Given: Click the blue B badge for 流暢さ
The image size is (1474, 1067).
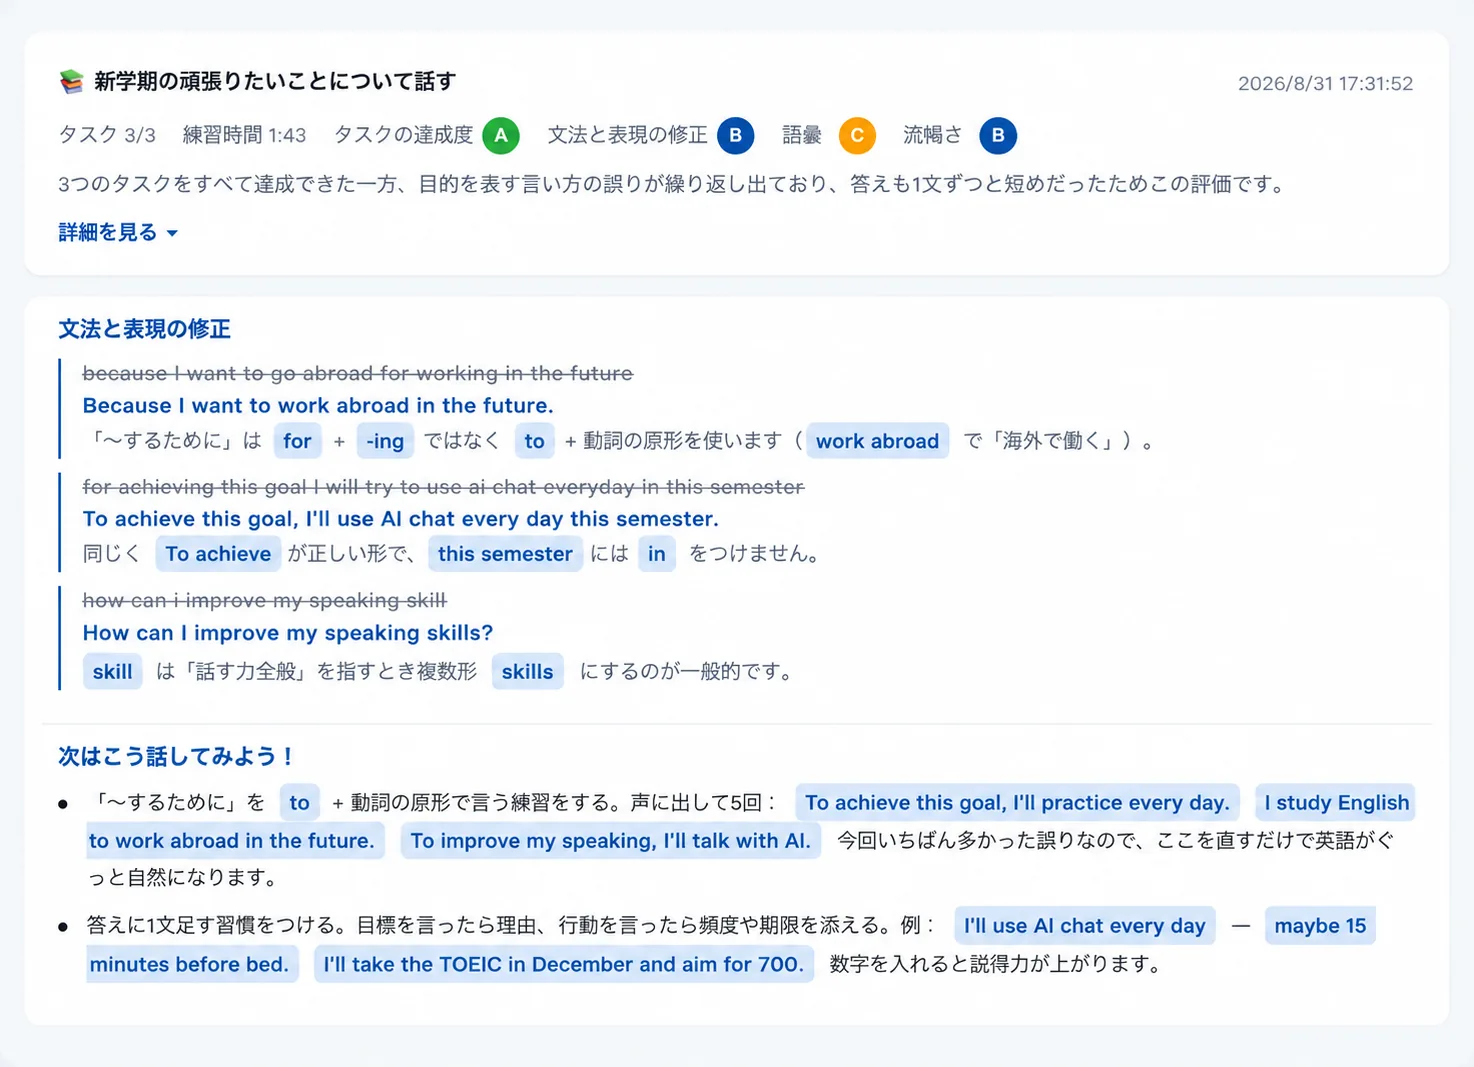Looking at the screenshot, I should tap(998, 135).
